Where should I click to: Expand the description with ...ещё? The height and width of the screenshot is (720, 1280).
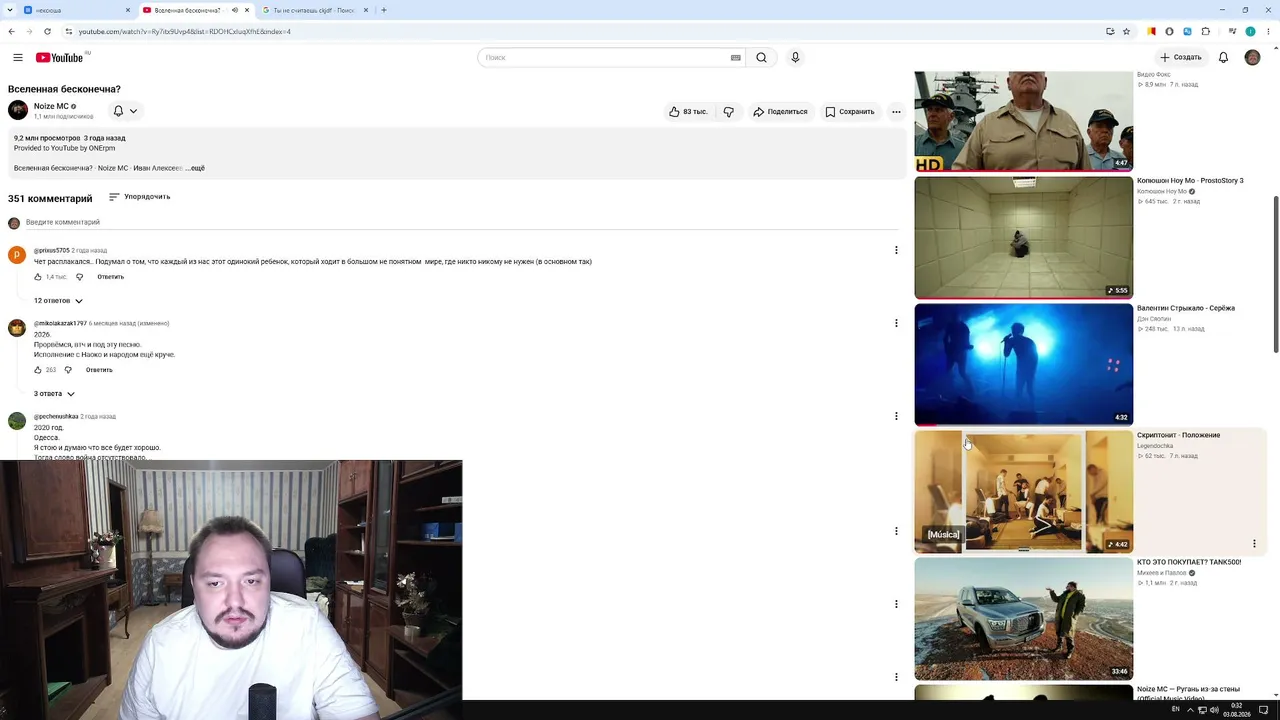194,168
